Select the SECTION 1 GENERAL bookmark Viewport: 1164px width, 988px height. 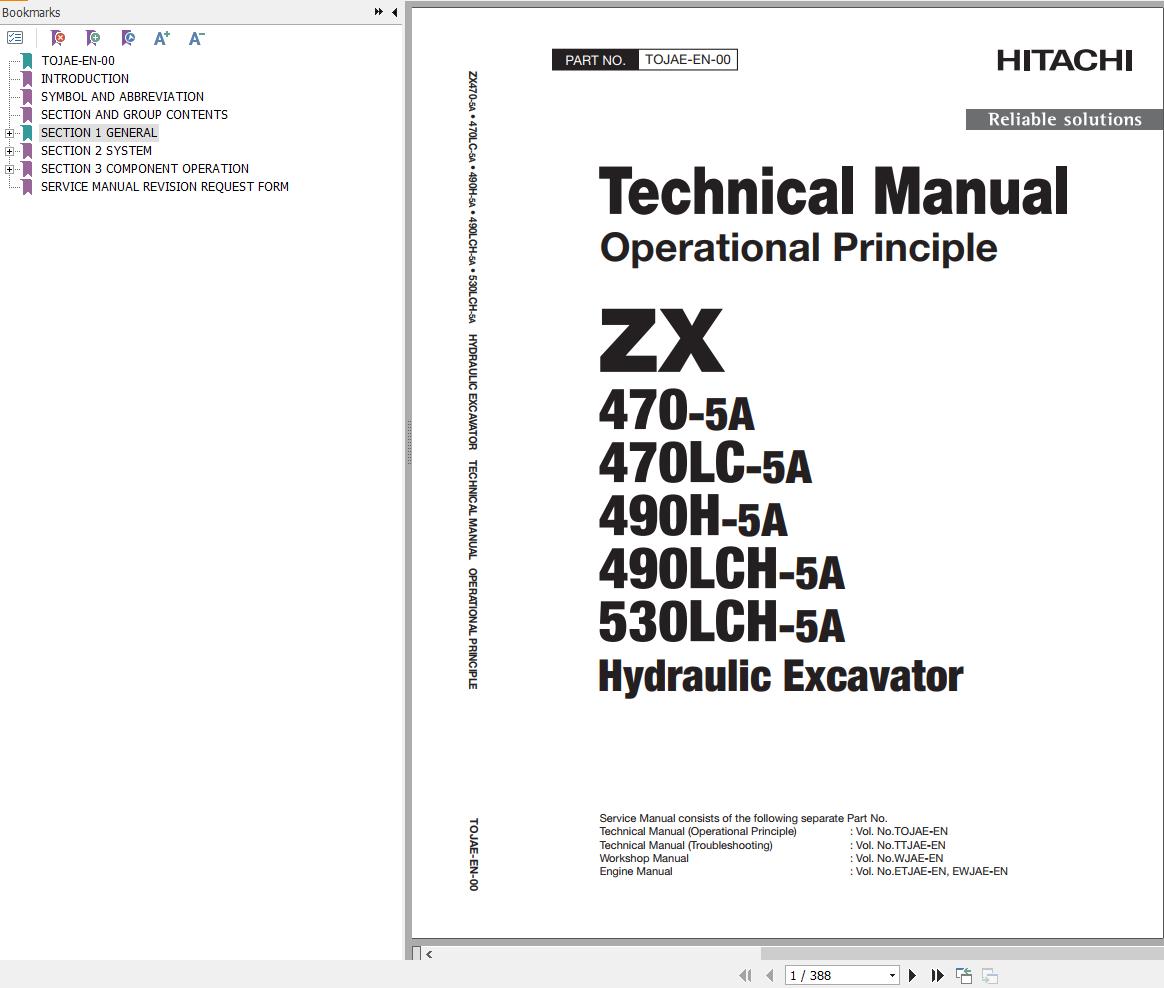point(99,133)
